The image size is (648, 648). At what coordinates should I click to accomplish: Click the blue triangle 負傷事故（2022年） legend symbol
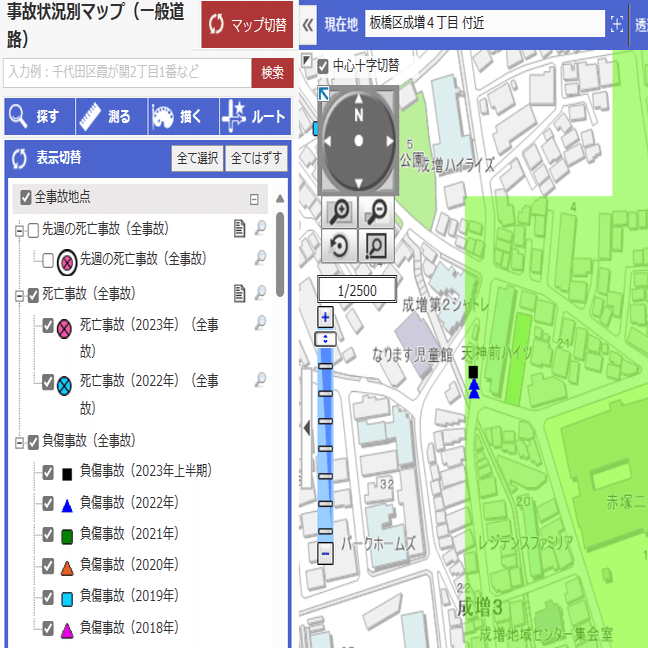67,506
